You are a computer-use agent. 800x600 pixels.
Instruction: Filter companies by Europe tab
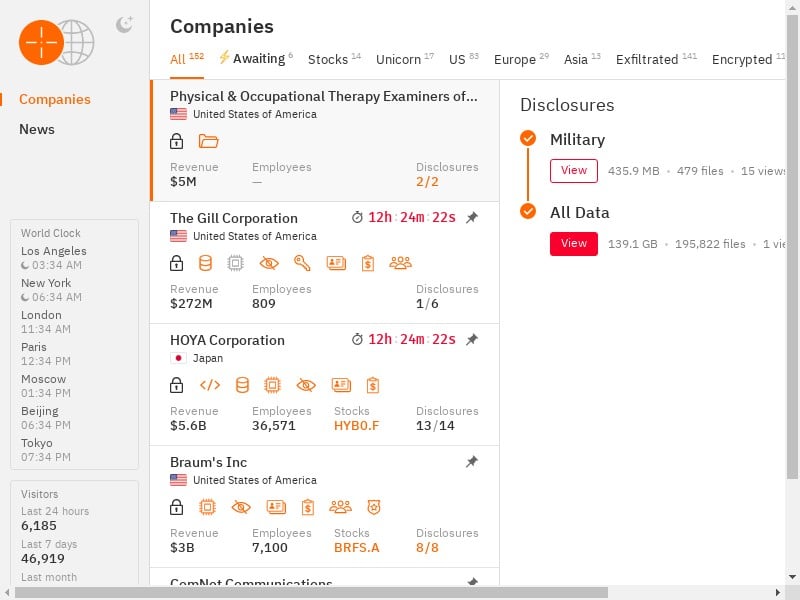521,59
